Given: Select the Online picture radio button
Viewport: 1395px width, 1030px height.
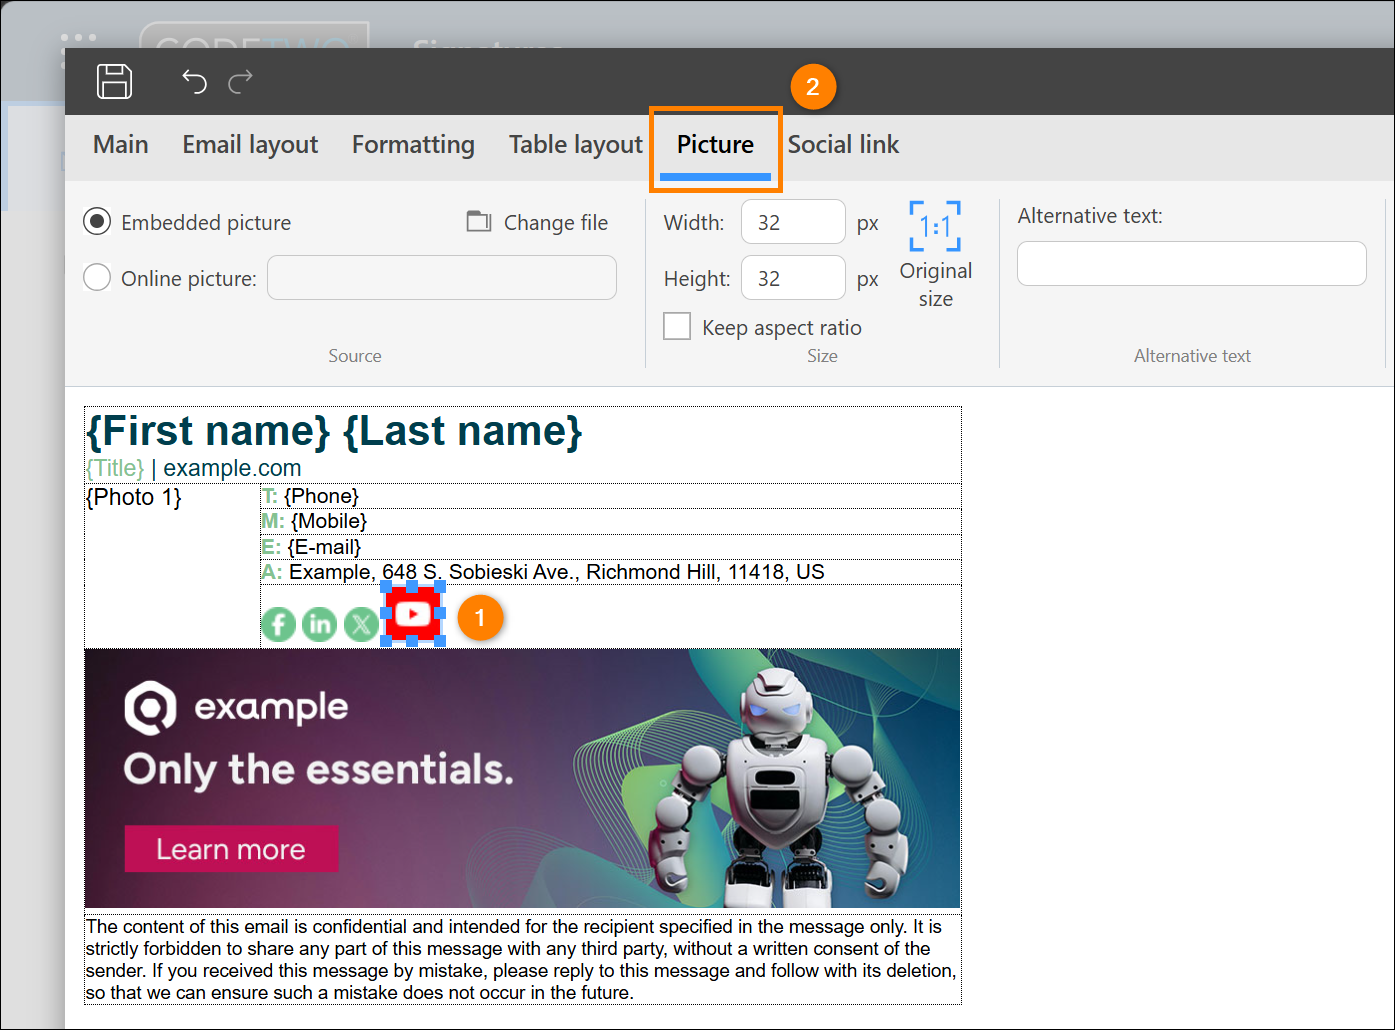Looking at the screenshot, I should click(97, 277).
